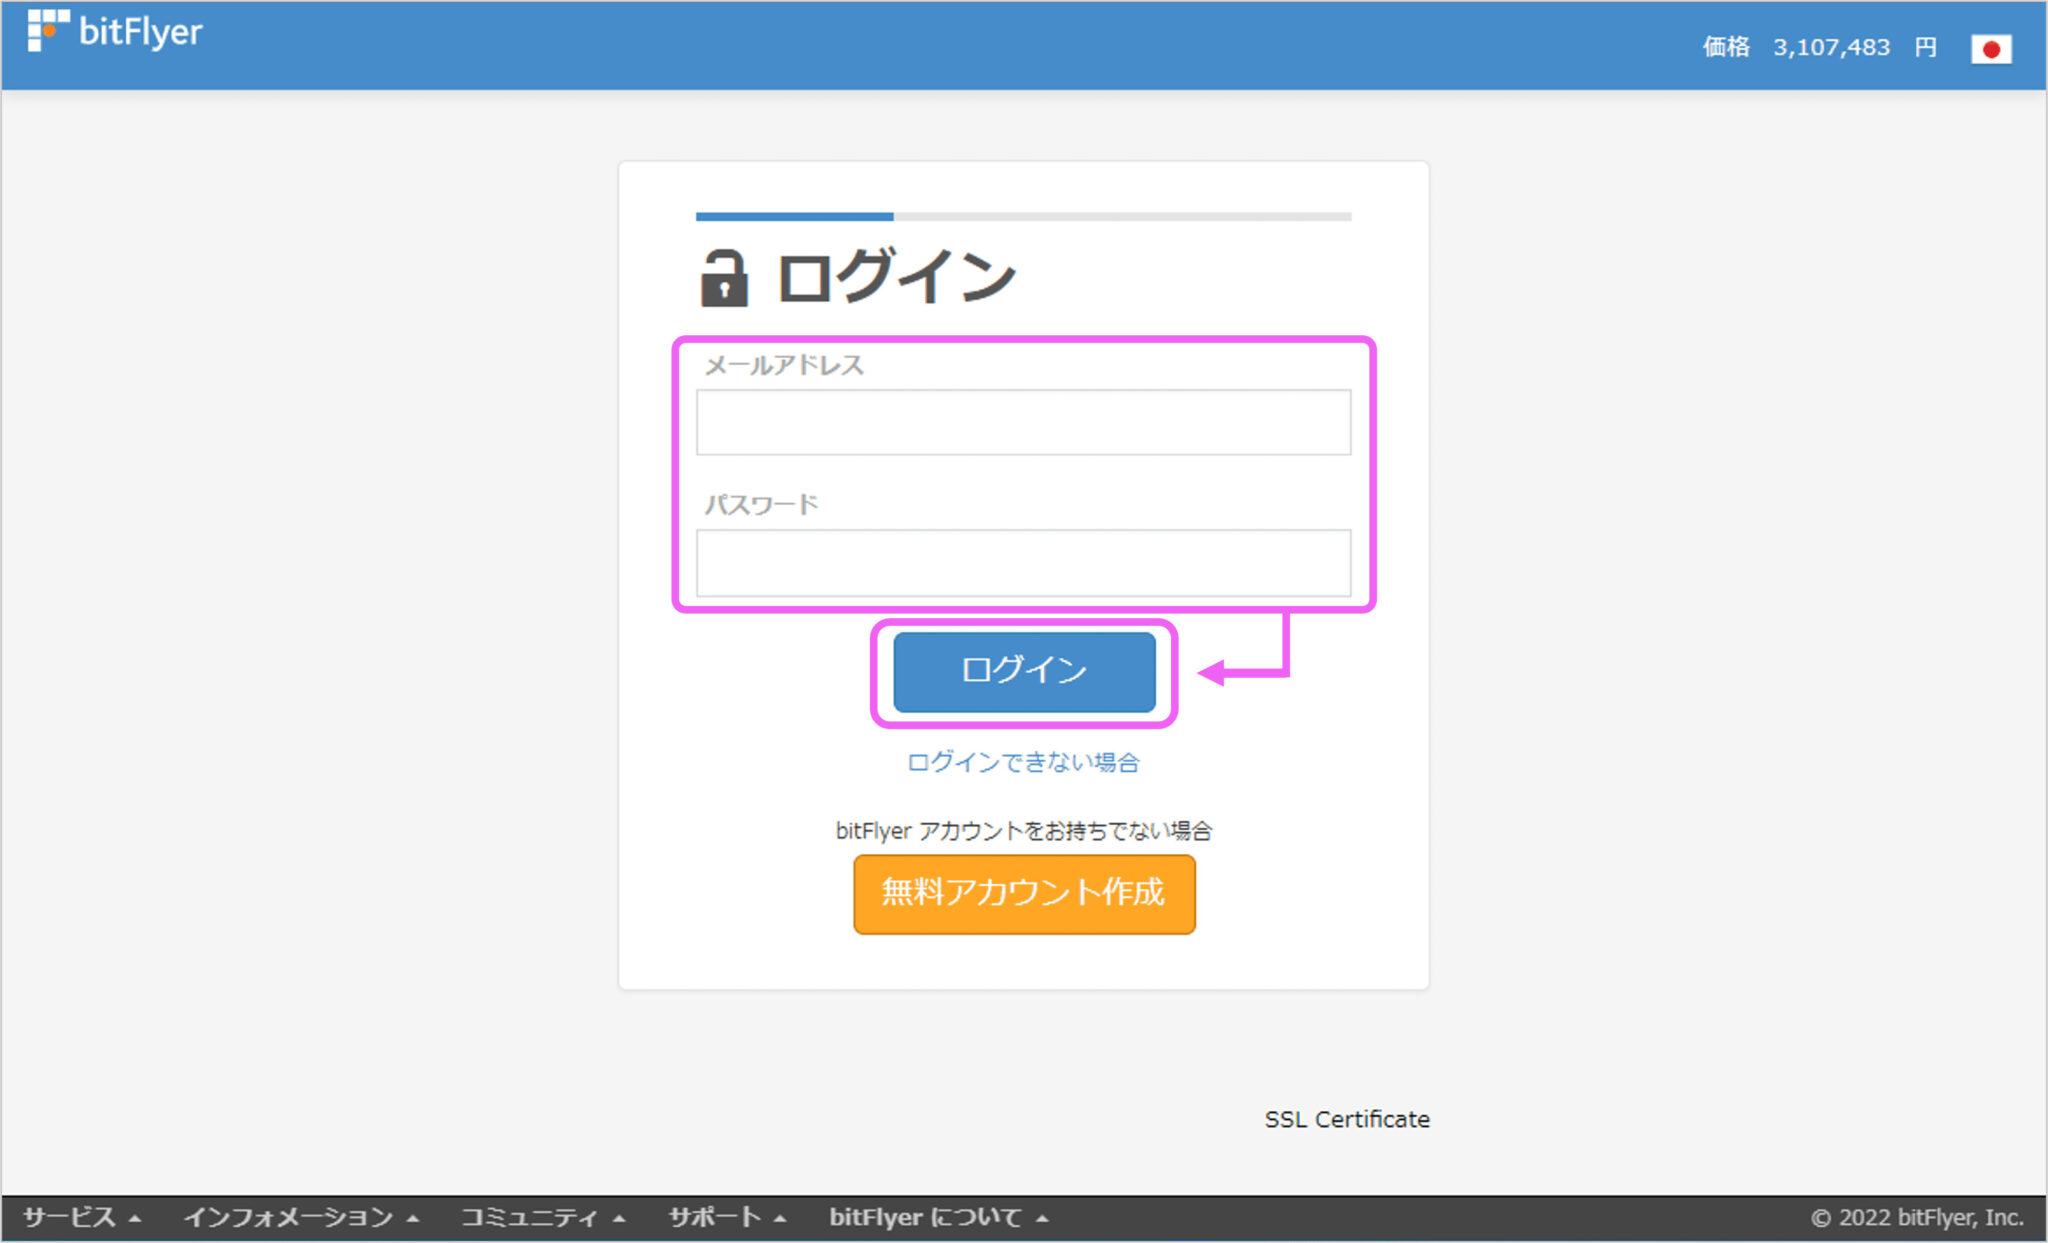Click the Japanese flag language icon
The width and height of the screenshot is (2048, 1243).
tap(1993, 47)
